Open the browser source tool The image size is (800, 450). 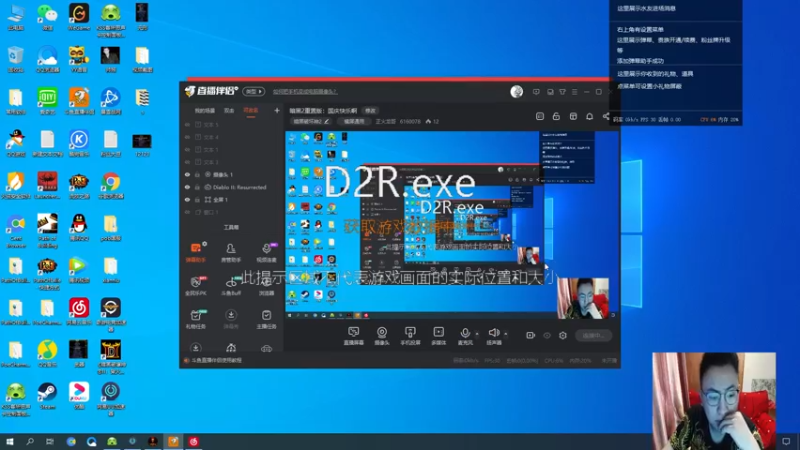coord(266,286)
